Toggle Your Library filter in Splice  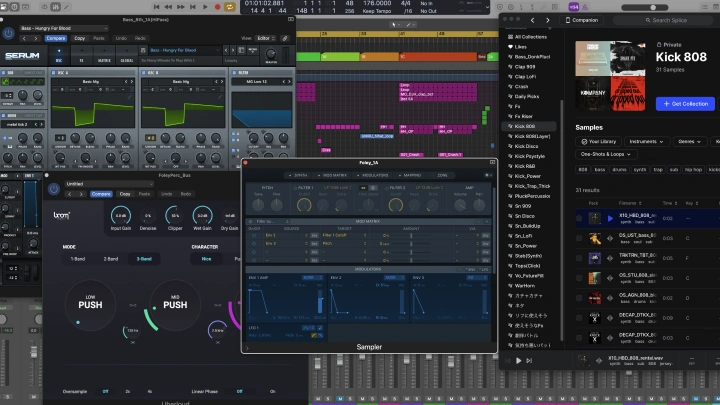pyautogui.click(x=598, y=142)
